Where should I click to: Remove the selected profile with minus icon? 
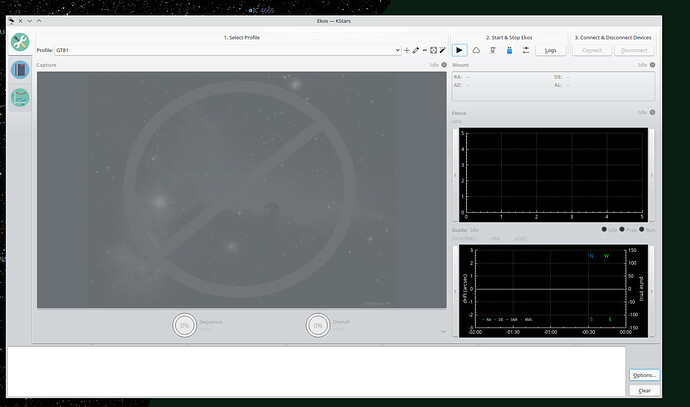(x=425, y=50)
